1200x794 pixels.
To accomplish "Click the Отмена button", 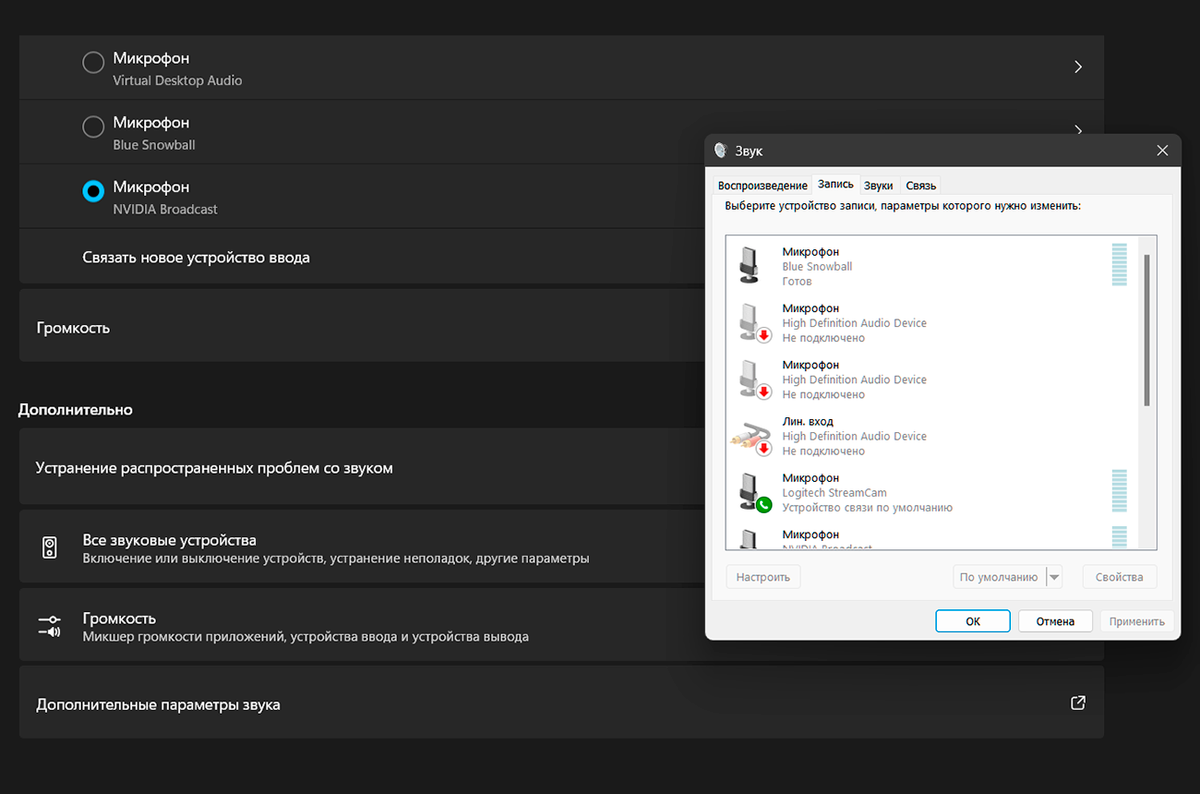I will (1055, 621).
